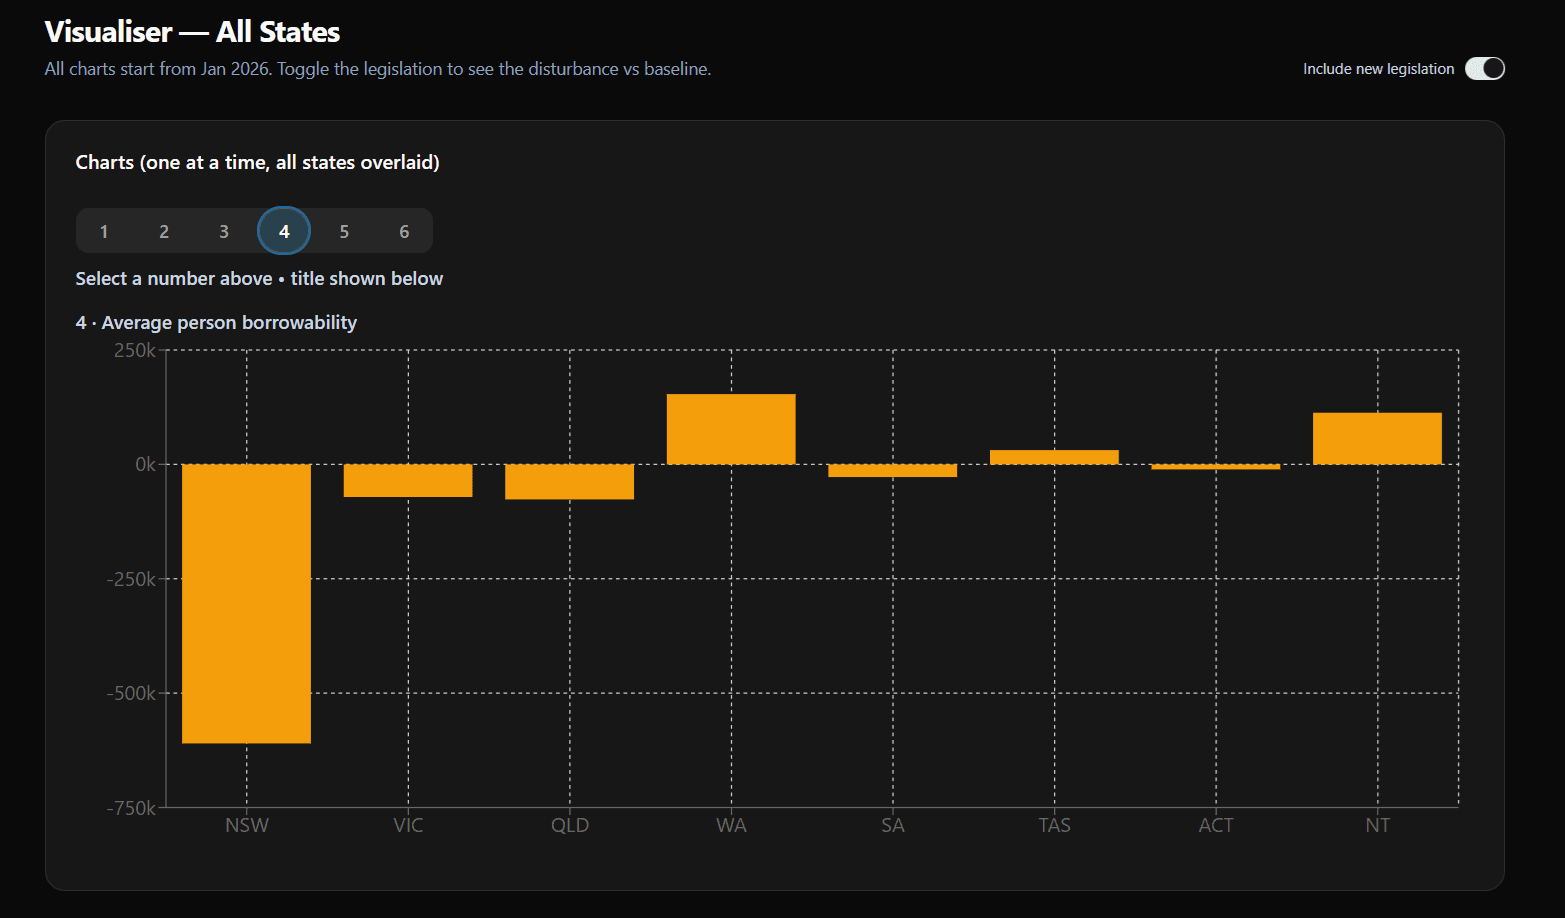The image size is (1565, 918).
Task: Click the SA bar
Action: tap(893, 470)
